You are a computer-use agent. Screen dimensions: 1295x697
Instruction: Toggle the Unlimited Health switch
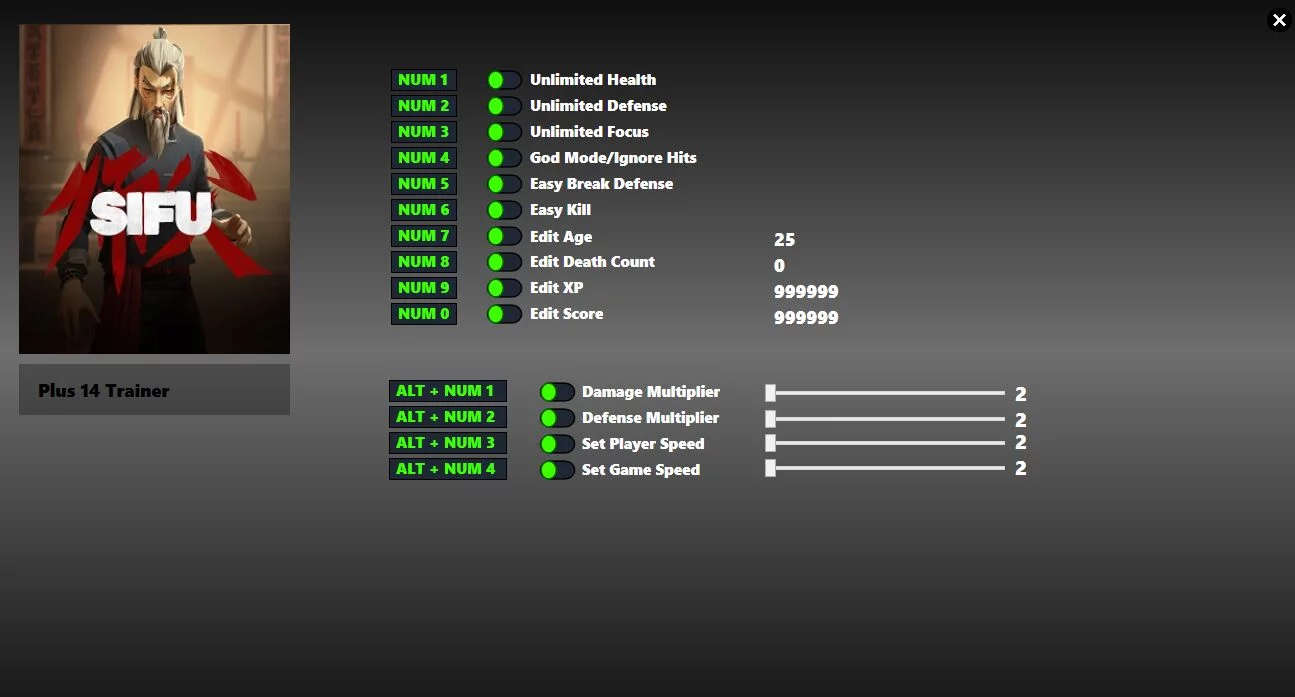[x=504, y=80]
